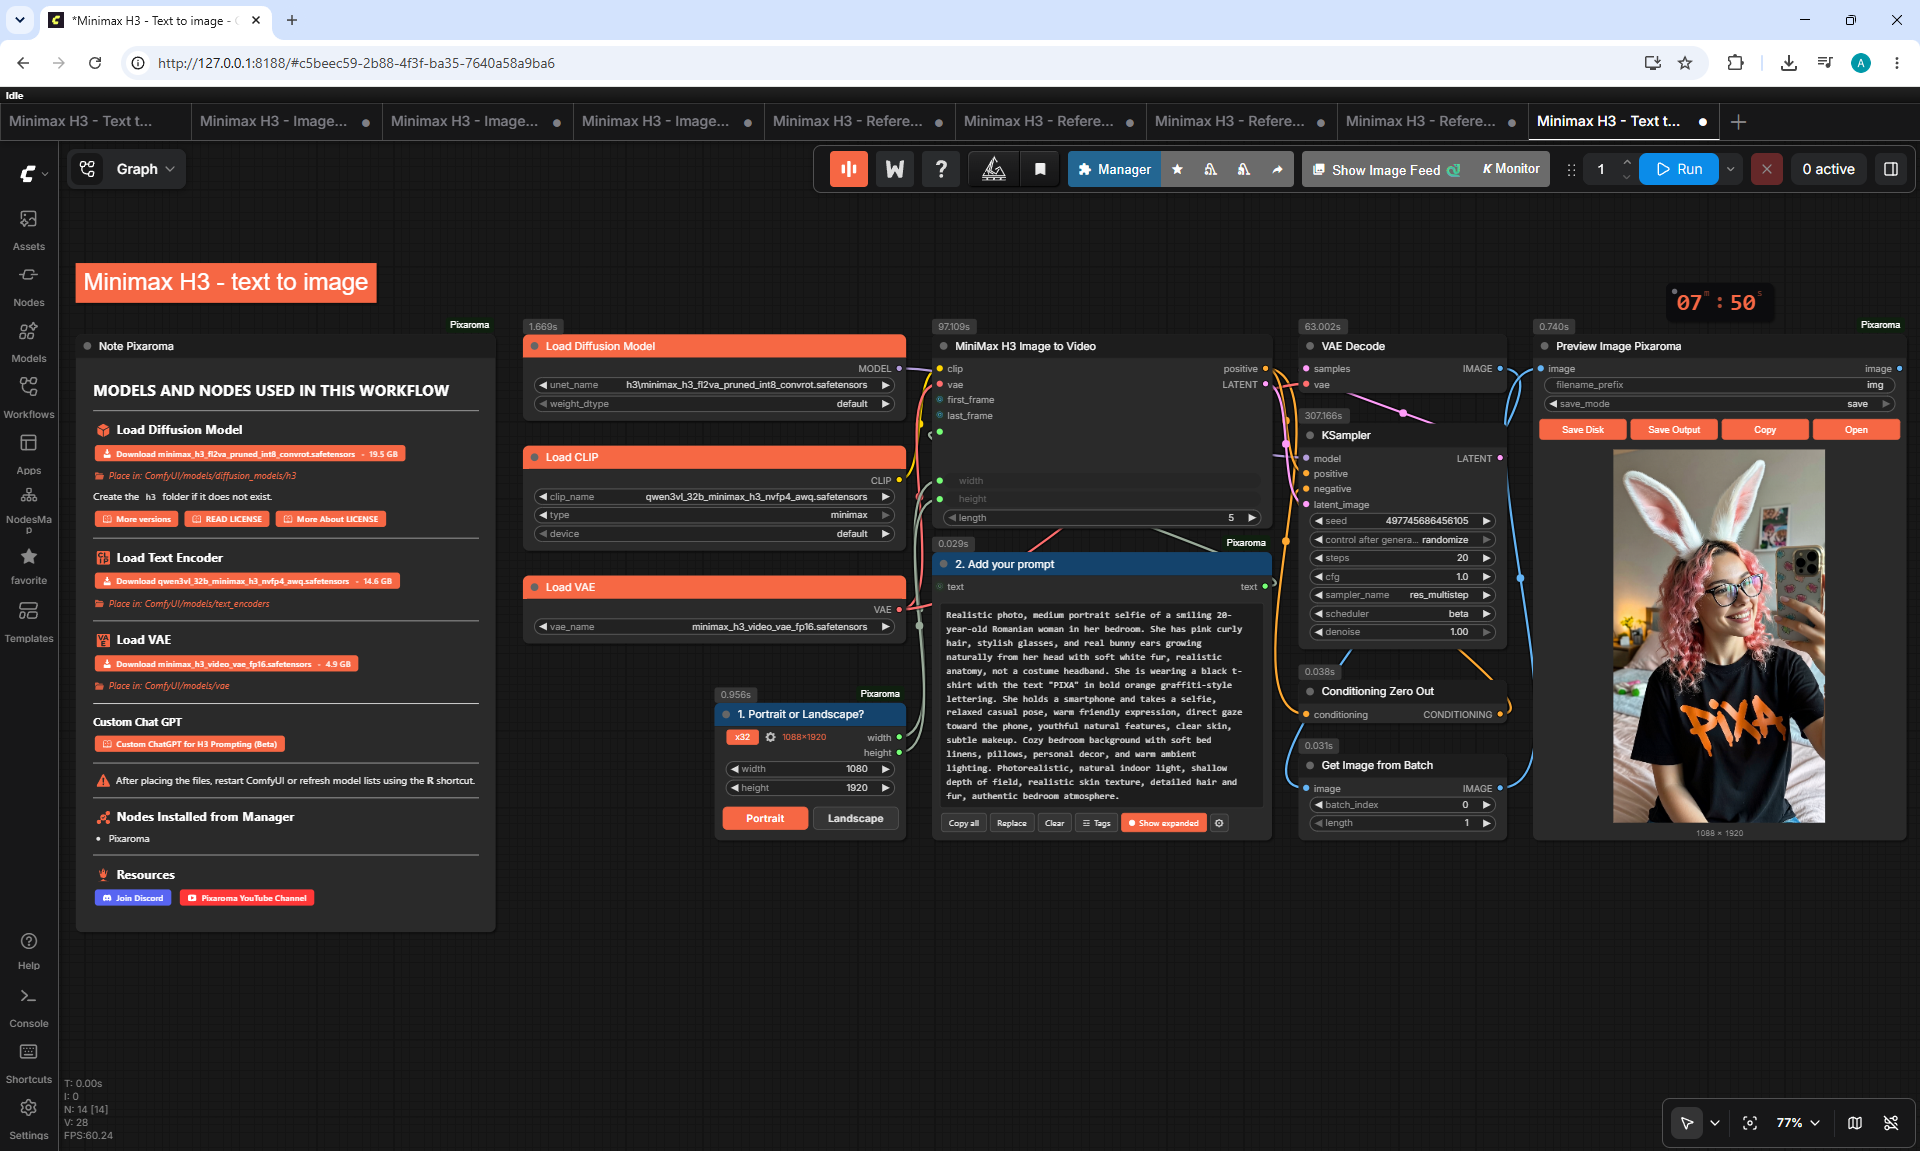1920x1151 pixels.
Task: Toggle the x32 snap option
Action: [741, 737]
